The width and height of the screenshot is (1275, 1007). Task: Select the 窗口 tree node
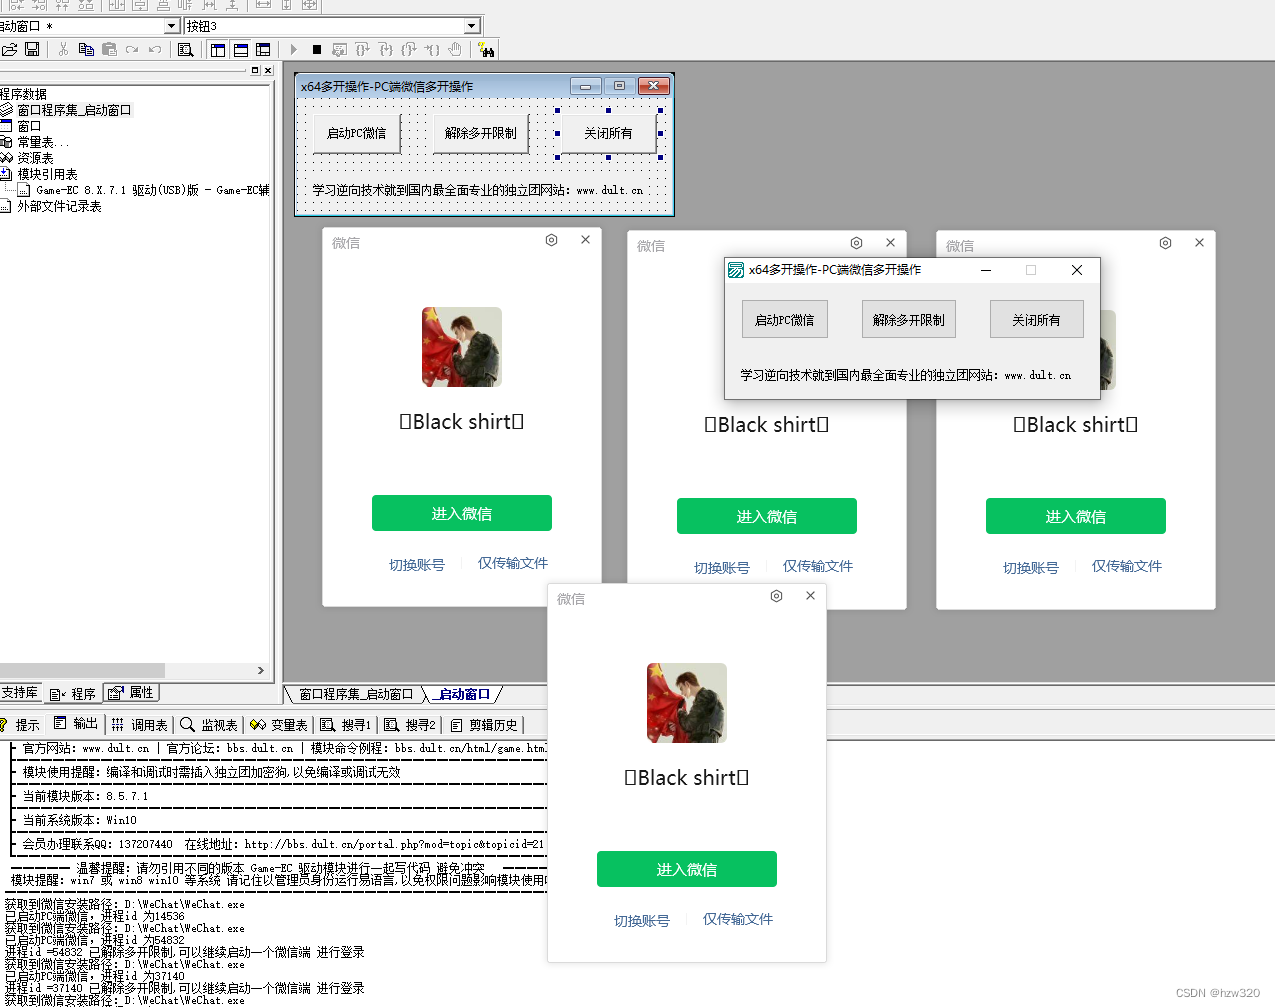point(29,126)
